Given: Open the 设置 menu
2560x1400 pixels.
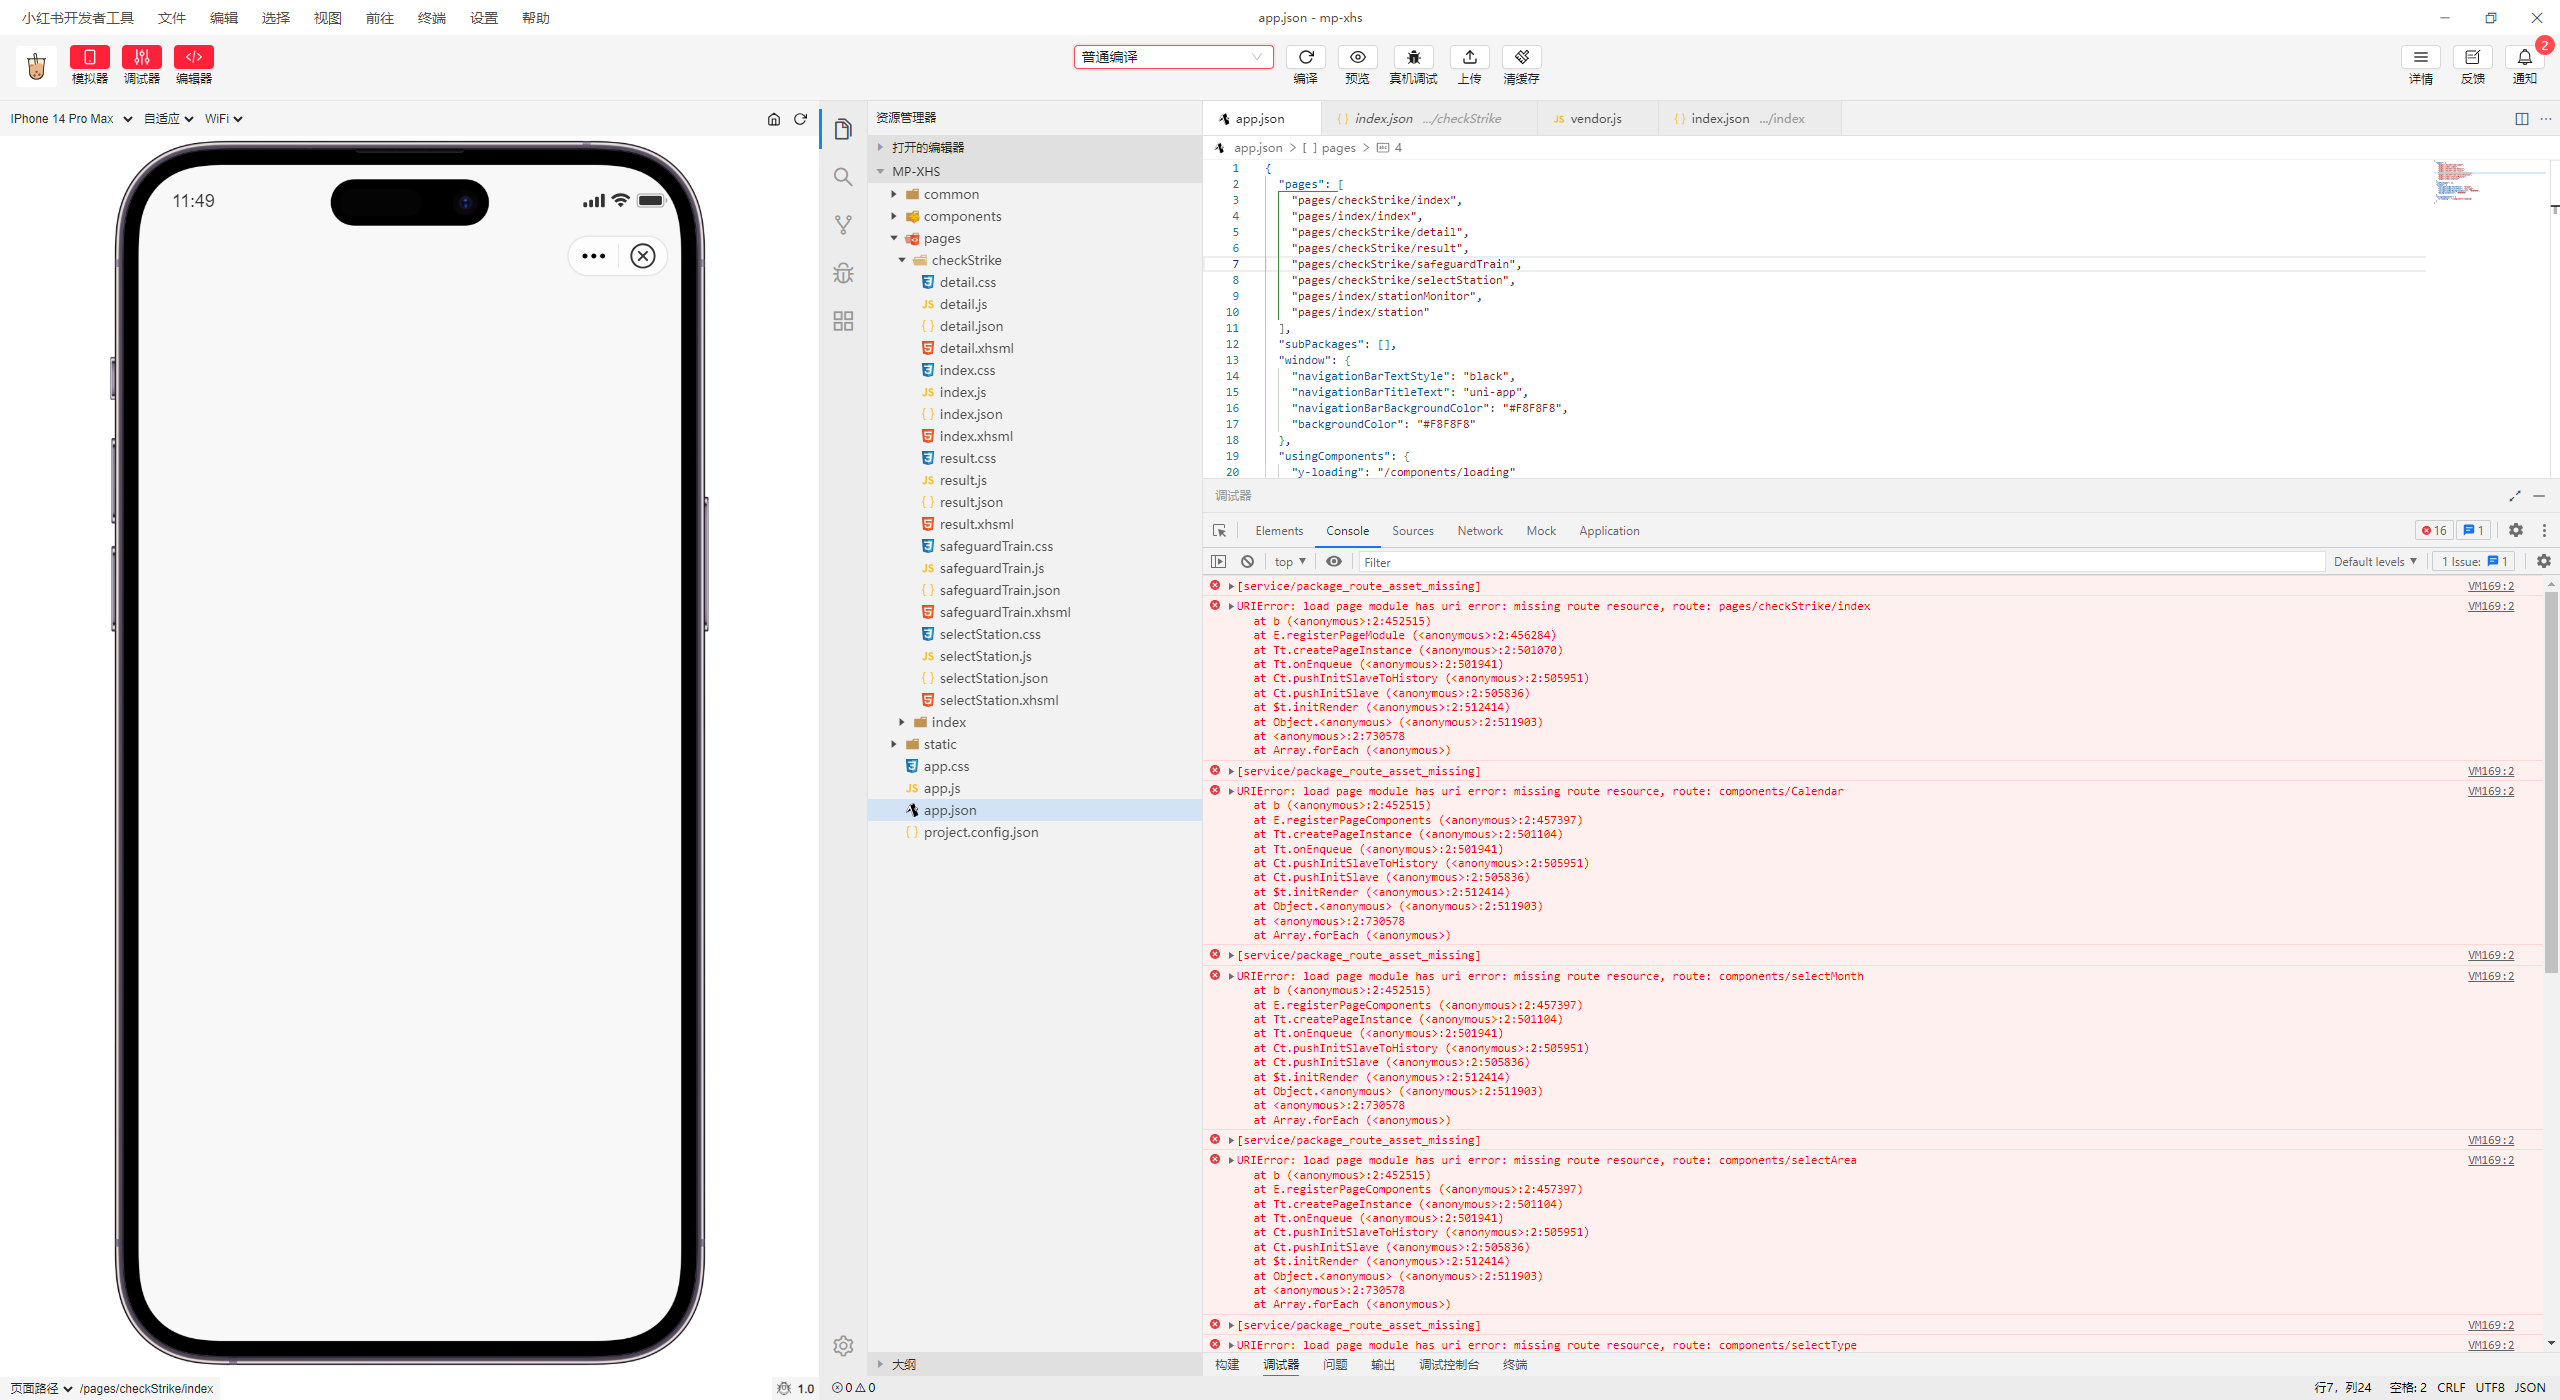Looking at the screenshot, I should (x=484, y=18).
